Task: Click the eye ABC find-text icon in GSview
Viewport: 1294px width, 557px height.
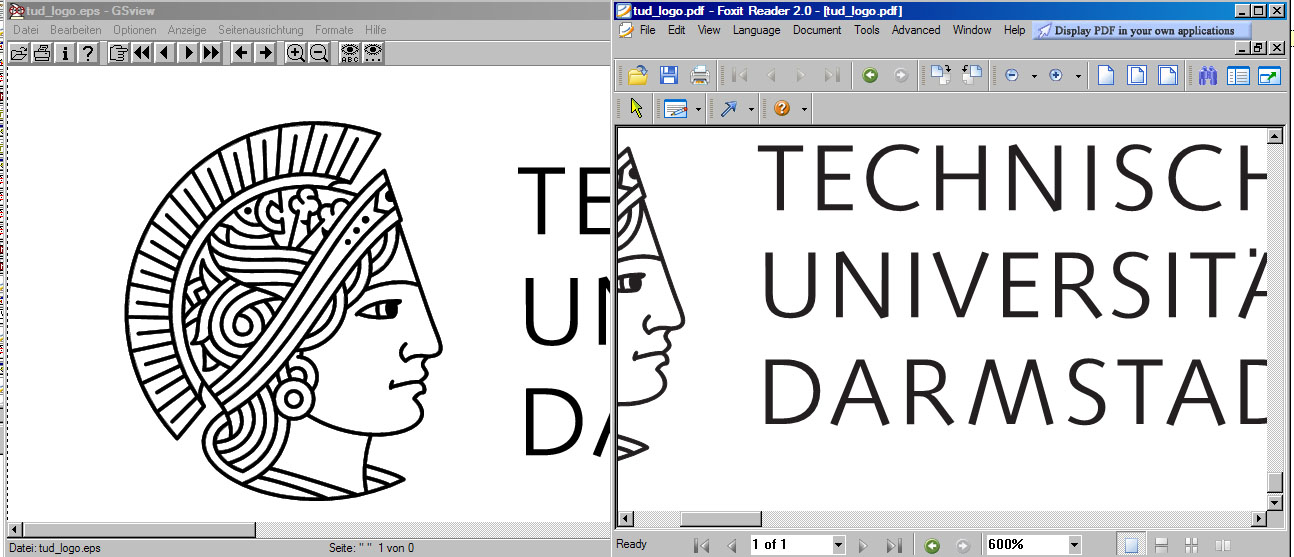Action: point(350,53)
